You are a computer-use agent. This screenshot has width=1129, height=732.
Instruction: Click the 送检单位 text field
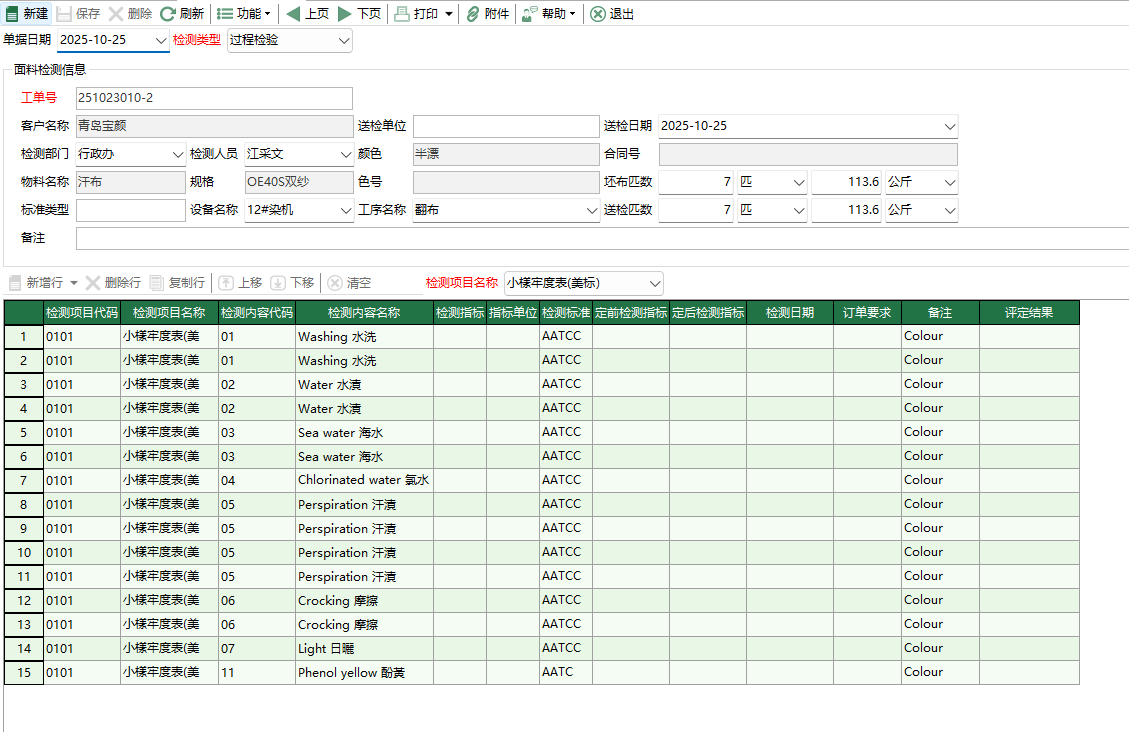(x=504, y=126)
